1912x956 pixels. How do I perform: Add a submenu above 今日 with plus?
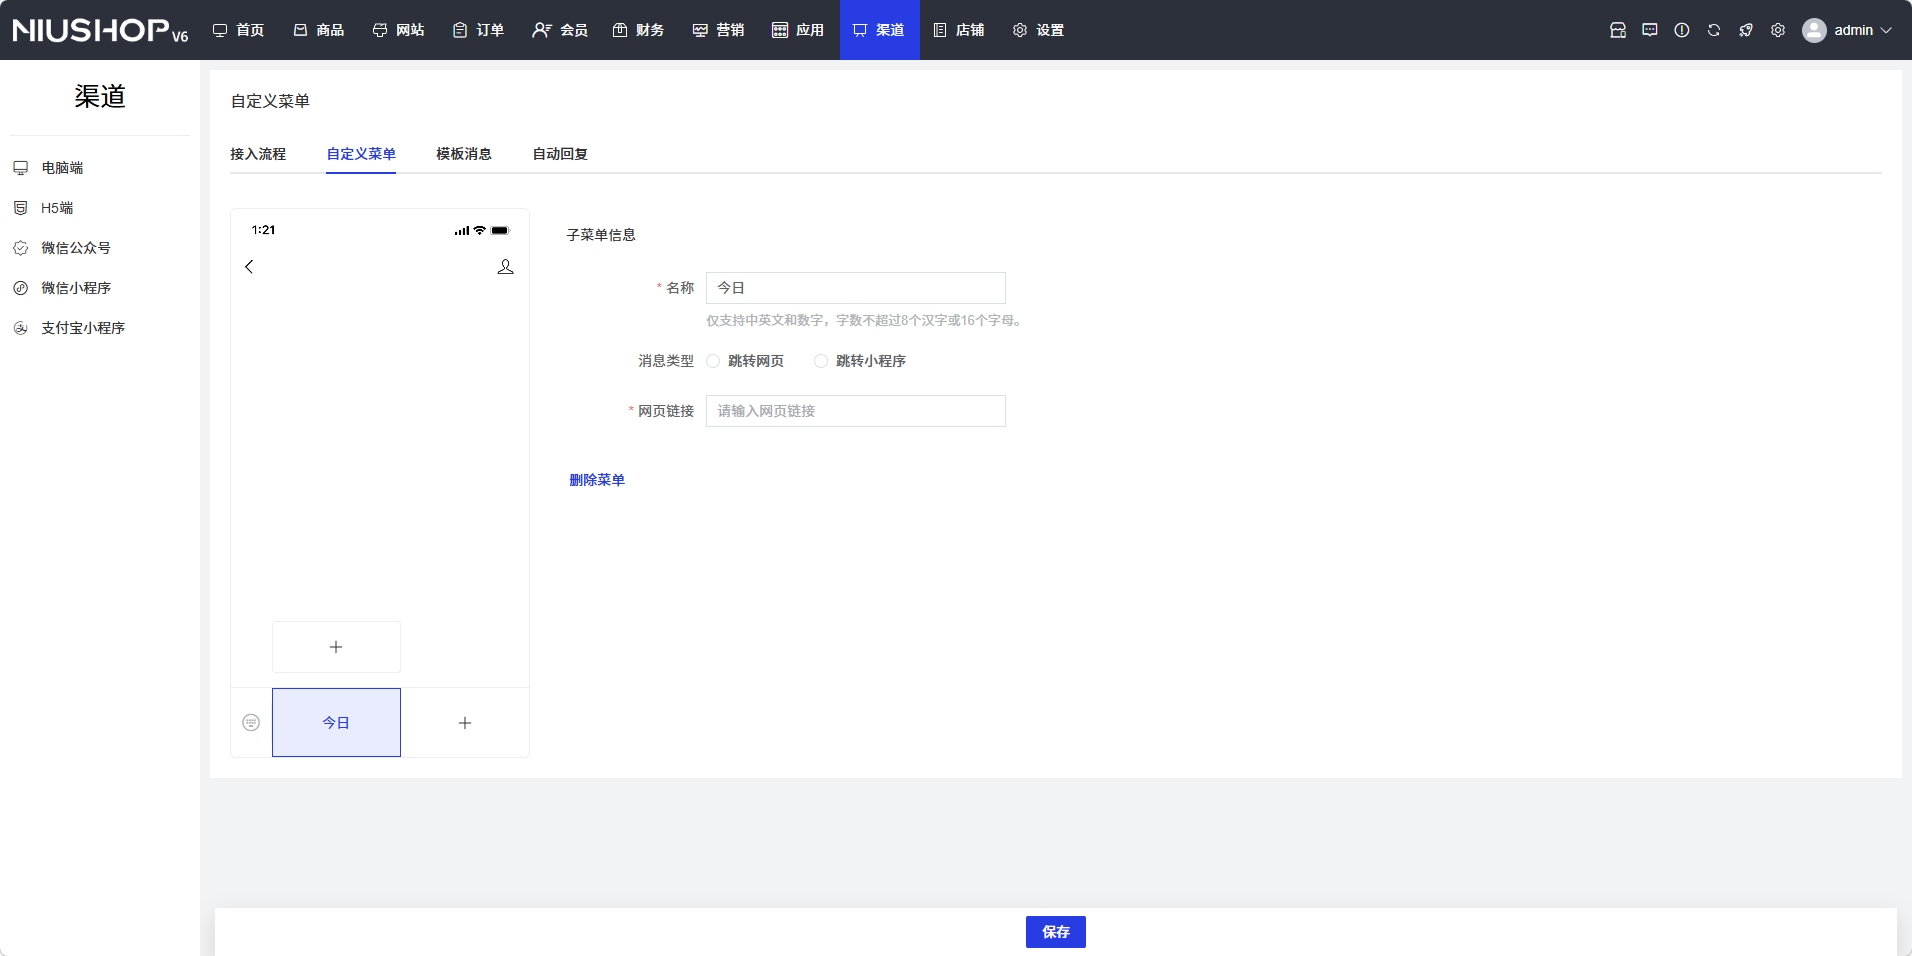click(336, 647)
